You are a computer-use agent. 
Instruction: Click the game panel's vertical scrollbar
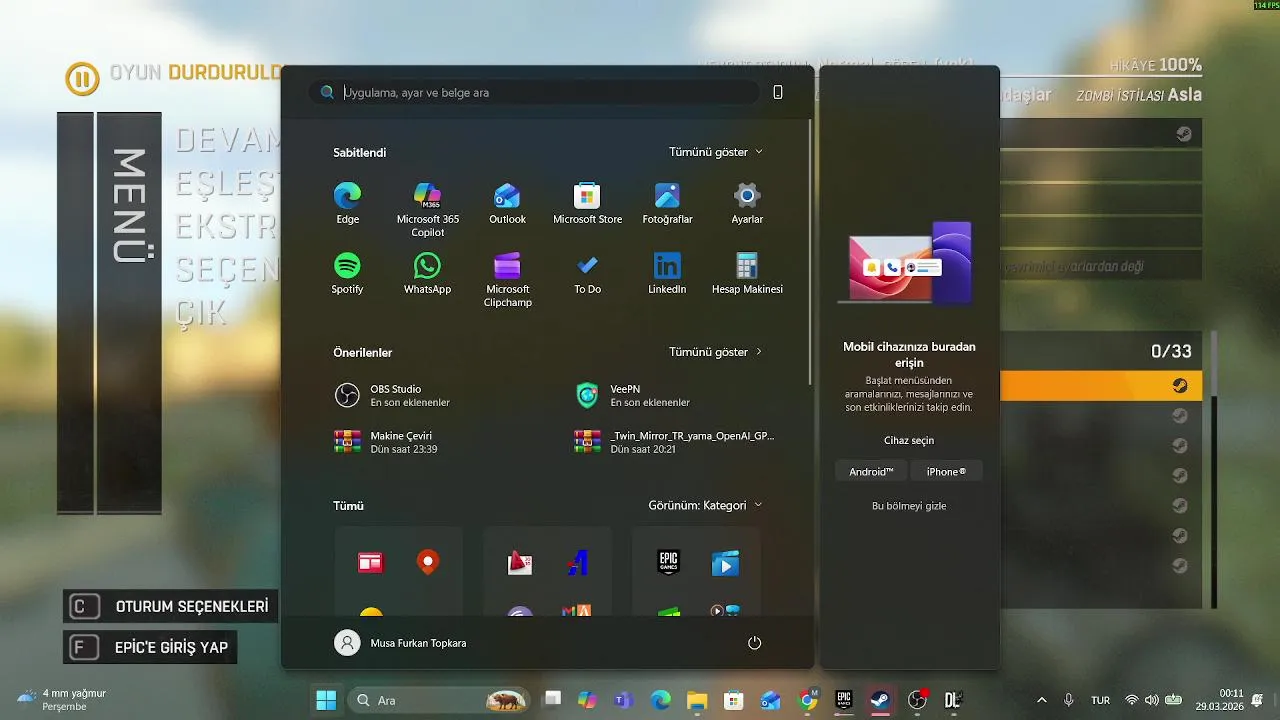click(1215, 470)
